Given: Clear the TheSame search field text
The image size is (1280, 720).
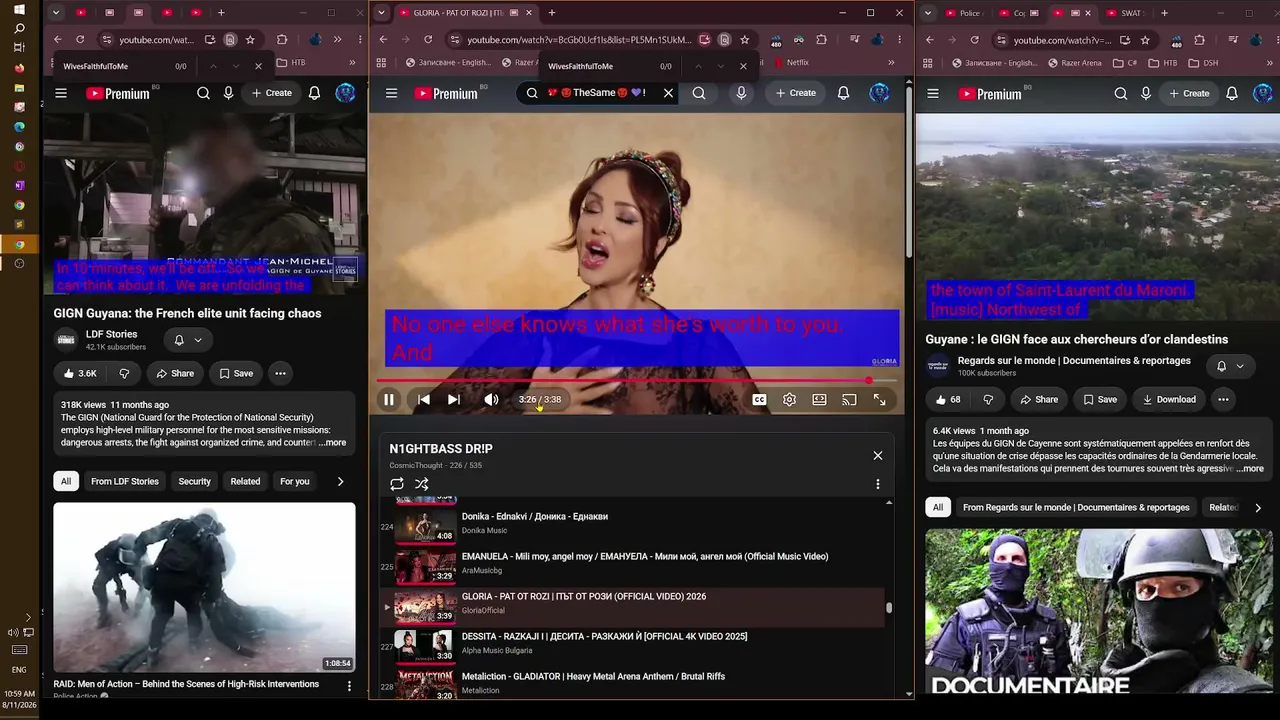Looking at the screenshot, I should coord(668,93).
